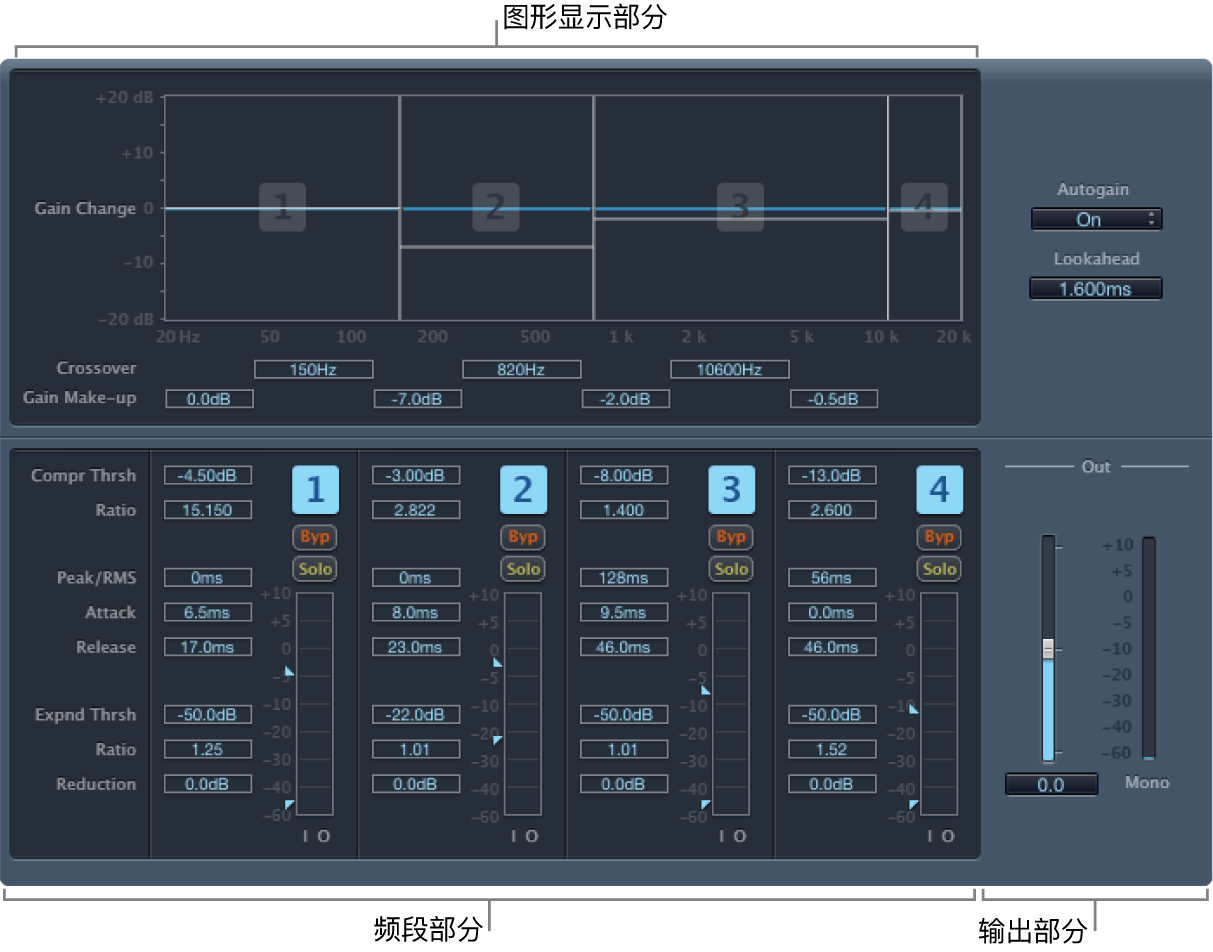Toggle the band 4 on/off button
The image size is (1213, 952).
[939, 490]
